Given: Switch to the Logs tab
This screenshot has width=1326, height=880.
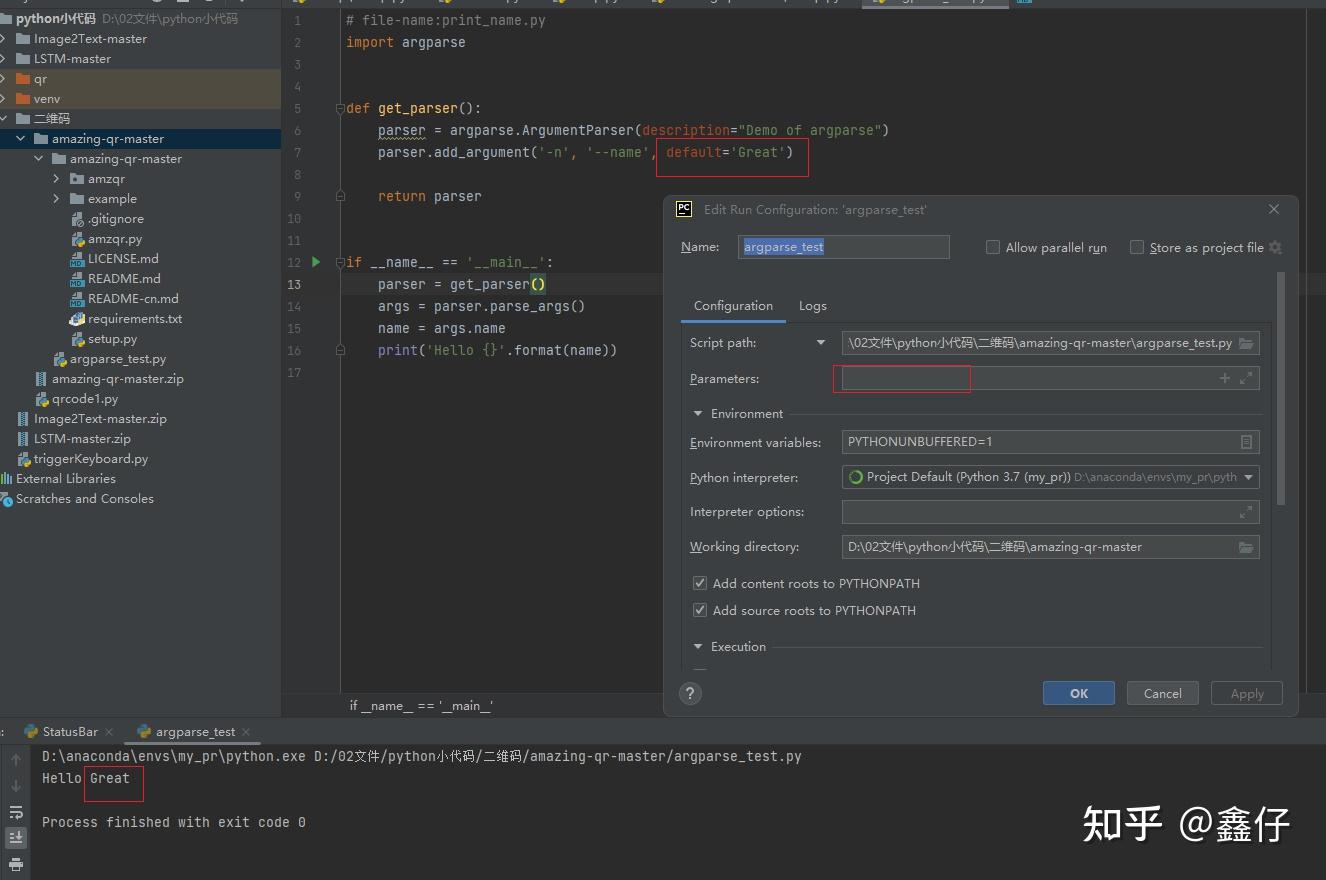Looking at the screenshot, I should (812, 306).
